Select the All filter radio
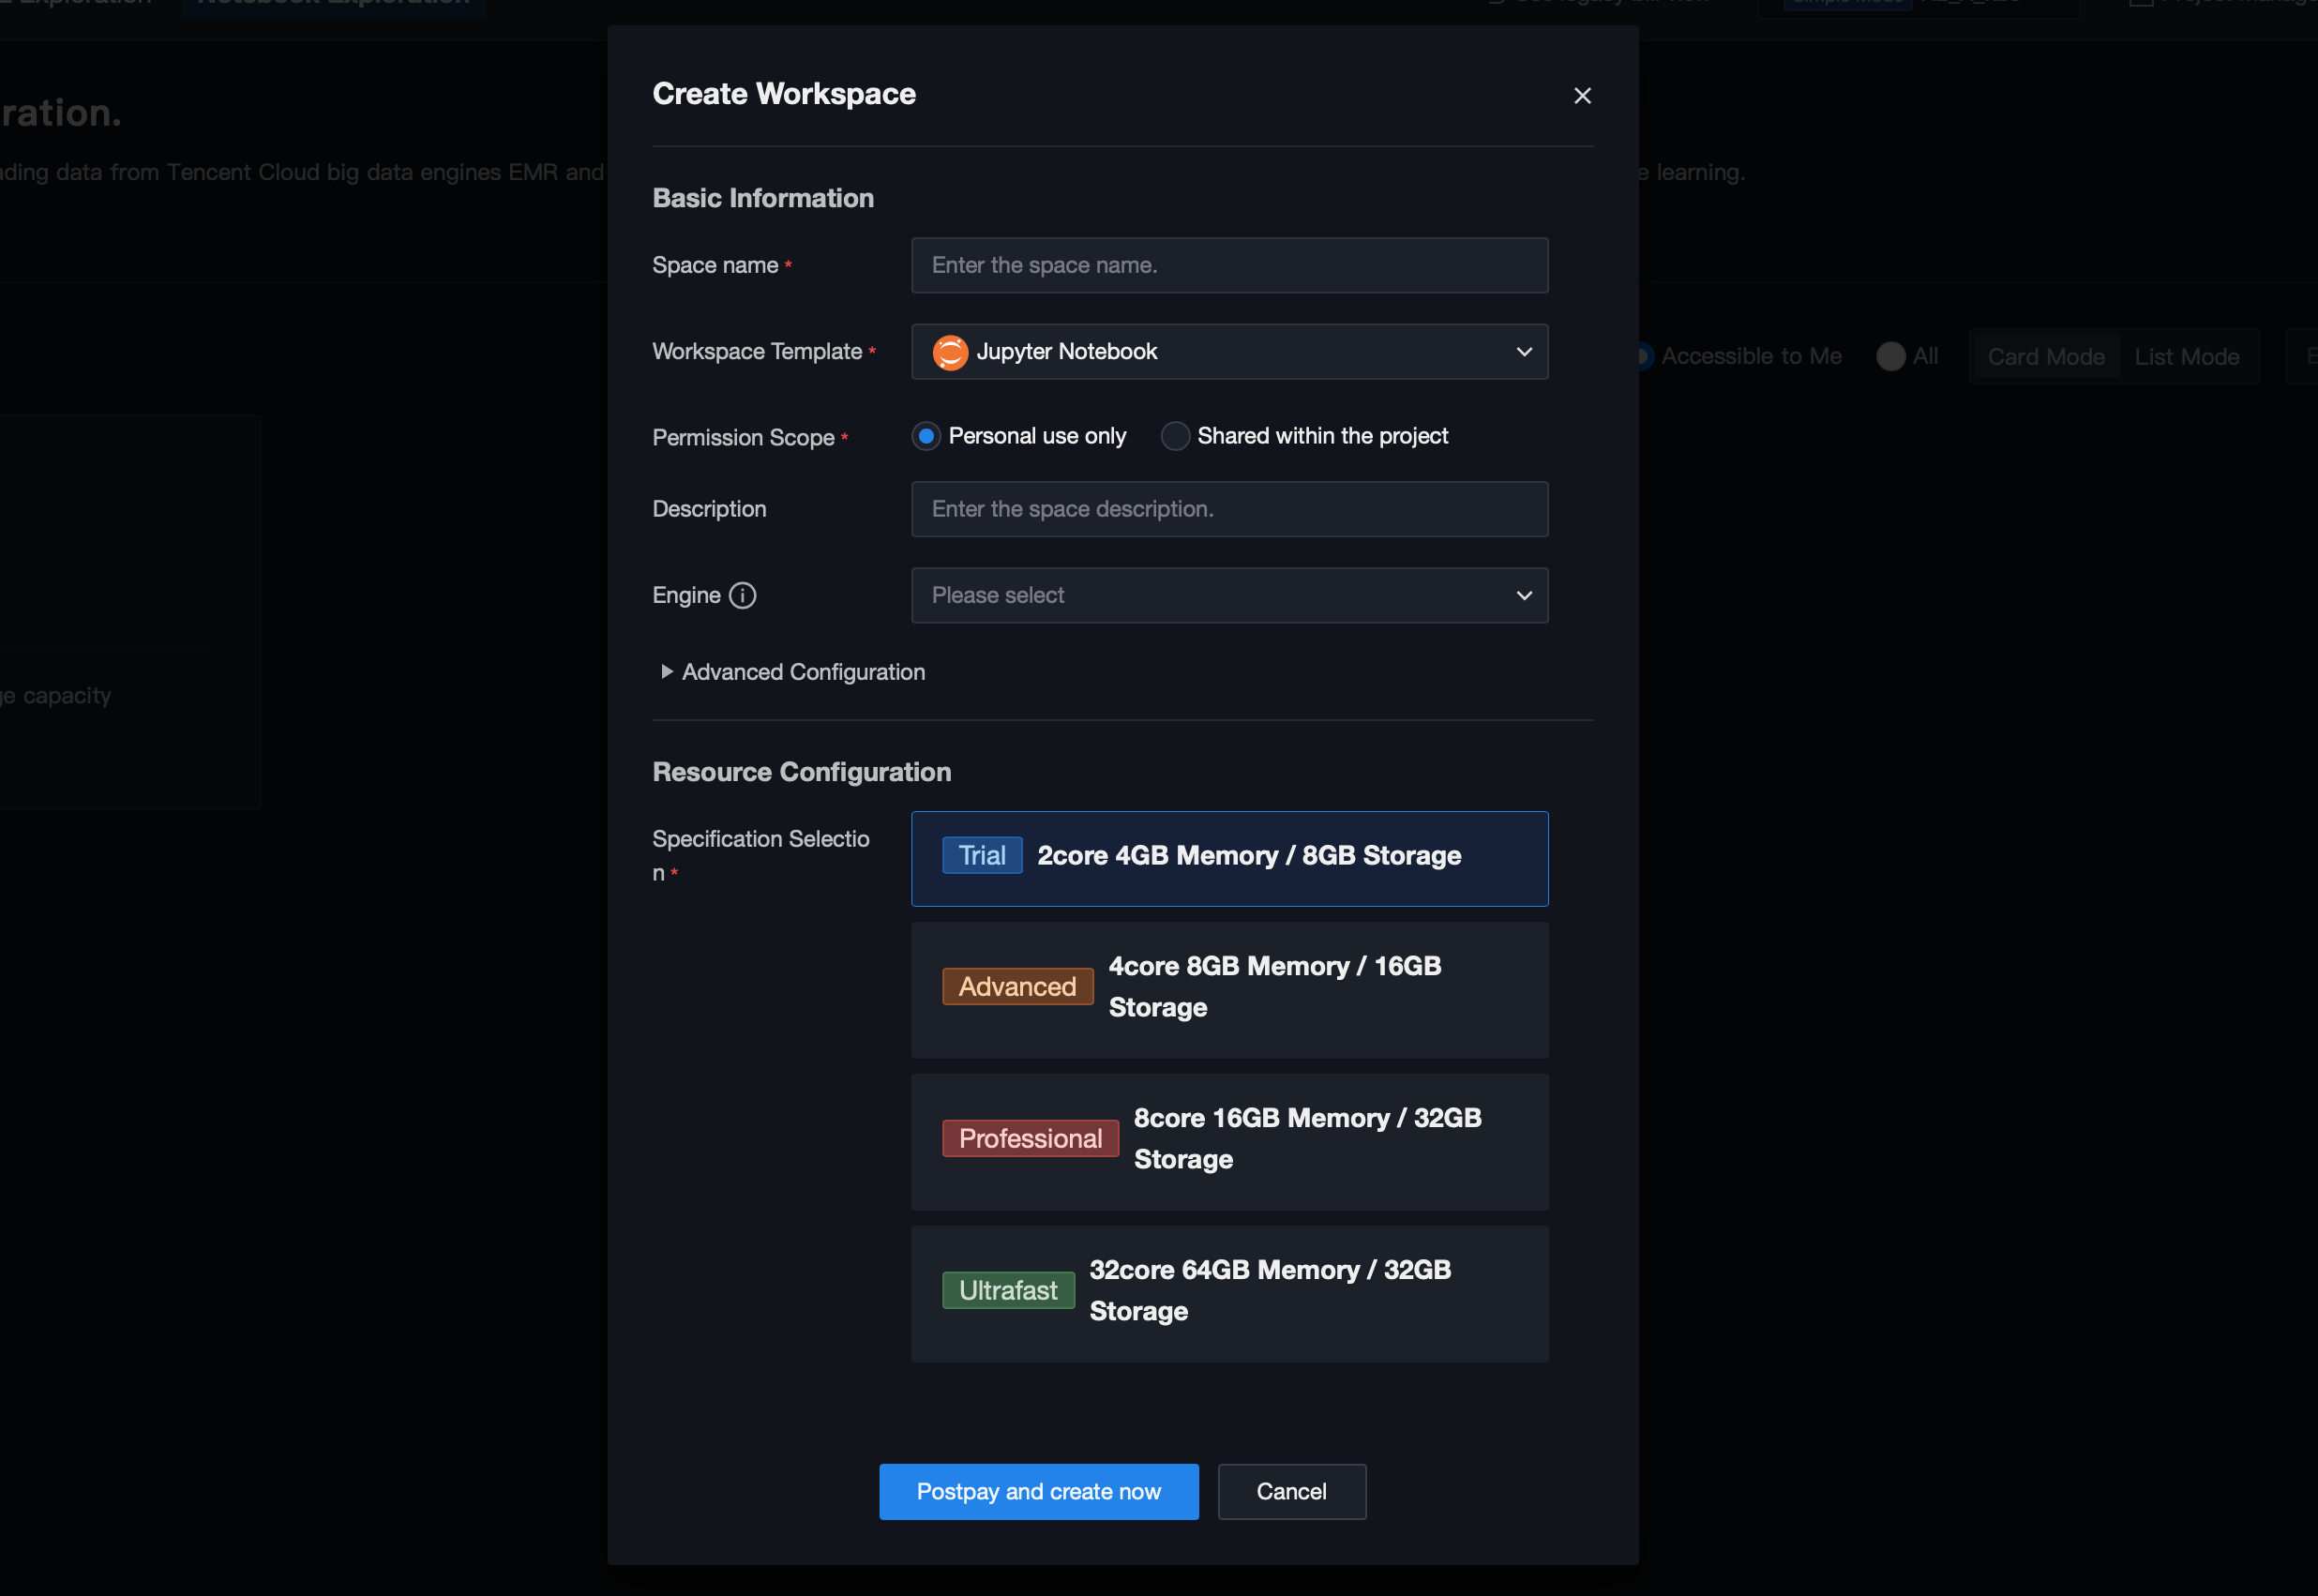This screenshot has height=1596, width=2318. (1890, 356)
